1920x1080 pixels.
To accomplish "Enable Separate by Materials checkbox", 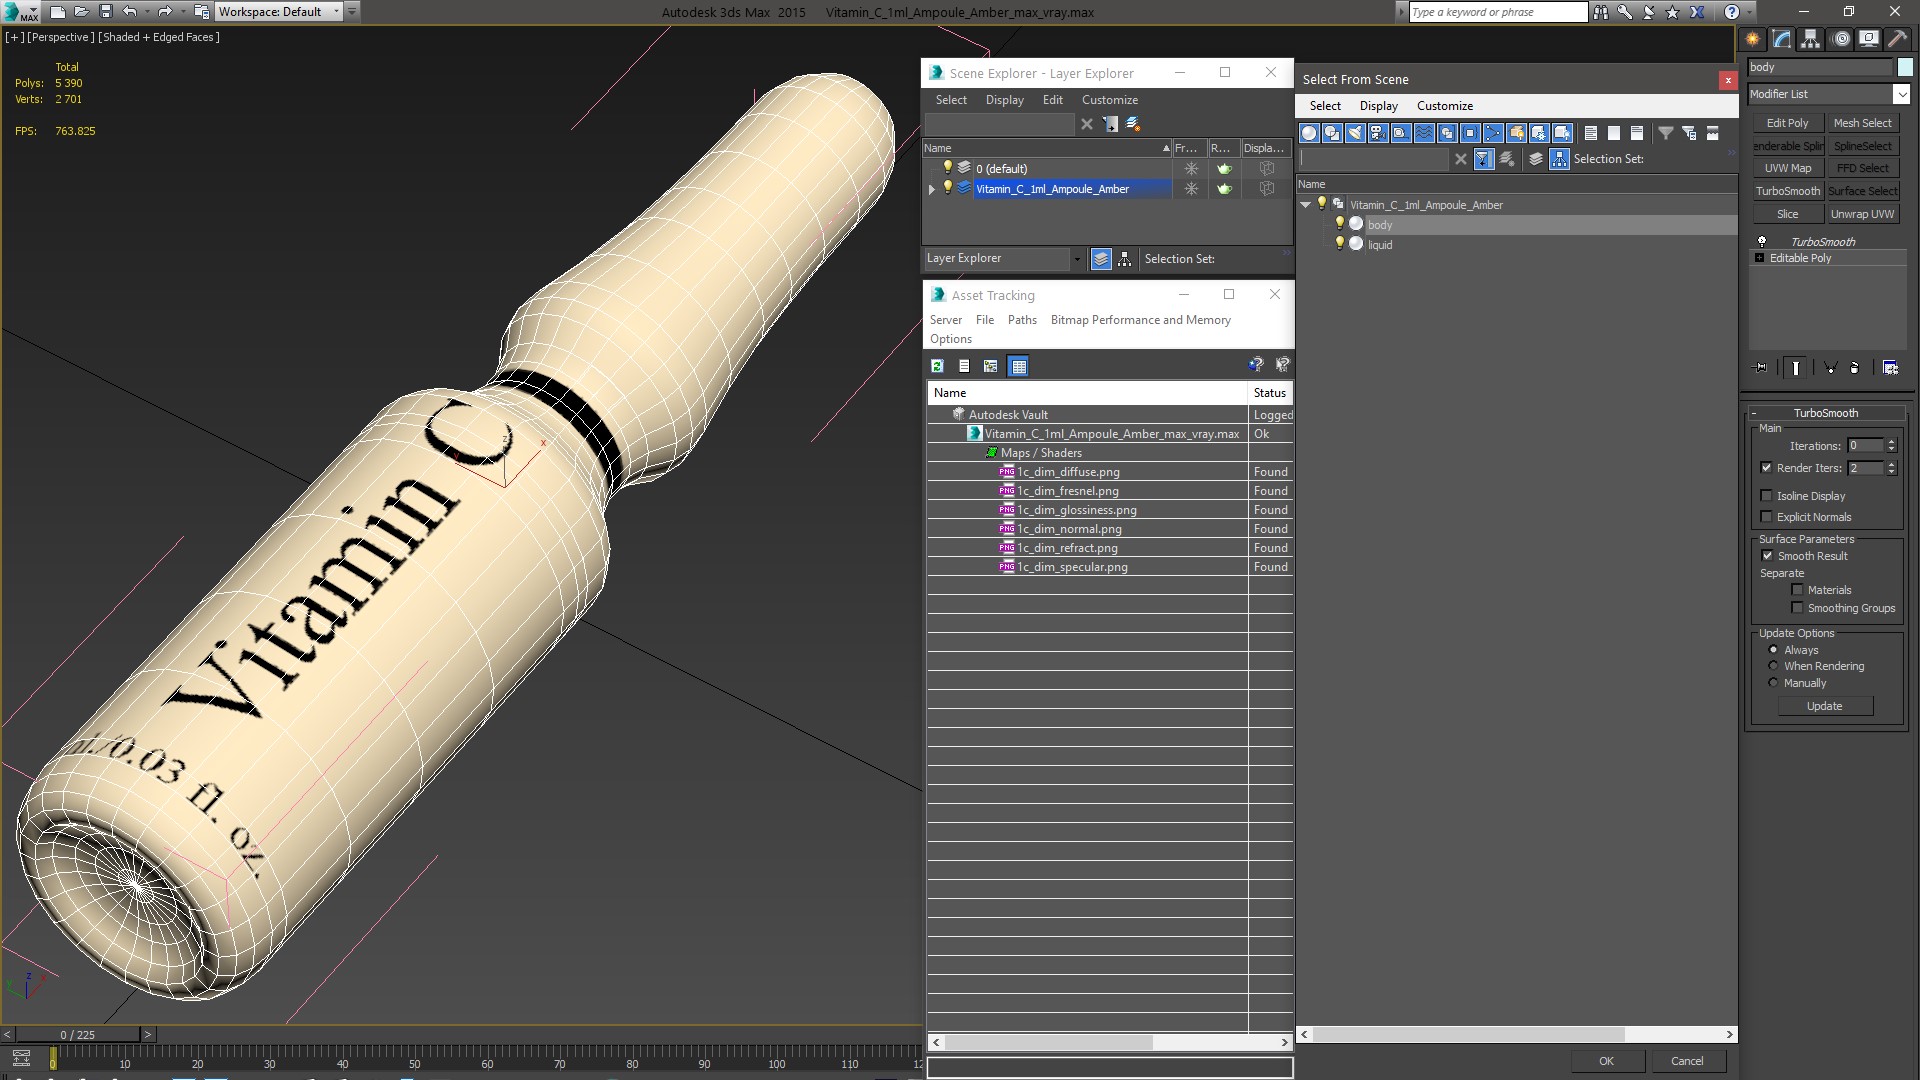I will [1797, 590].
